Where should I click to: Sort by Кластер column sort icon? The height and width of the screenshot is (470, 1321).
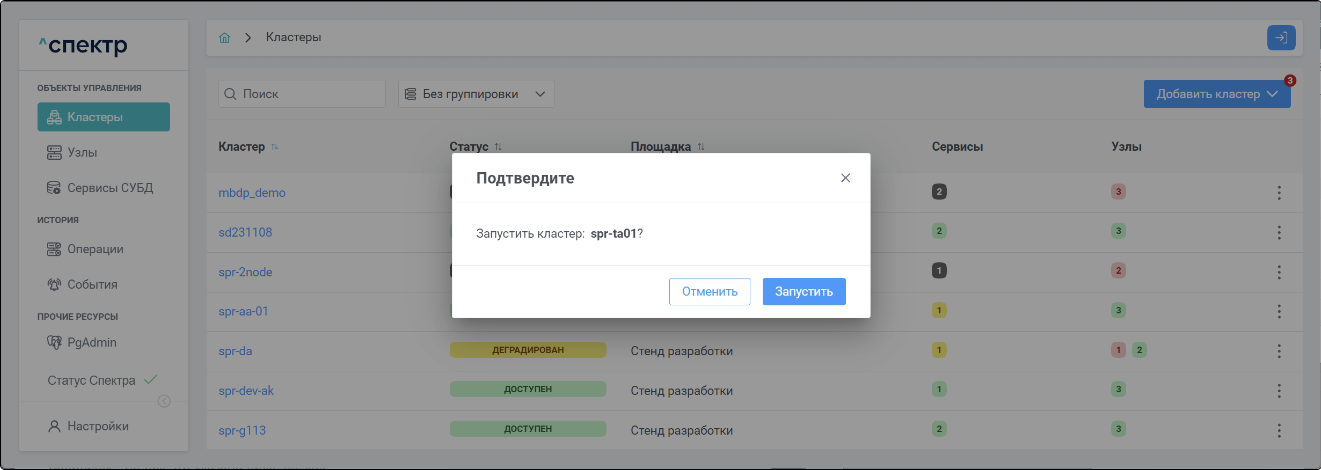tap(275, 147)
